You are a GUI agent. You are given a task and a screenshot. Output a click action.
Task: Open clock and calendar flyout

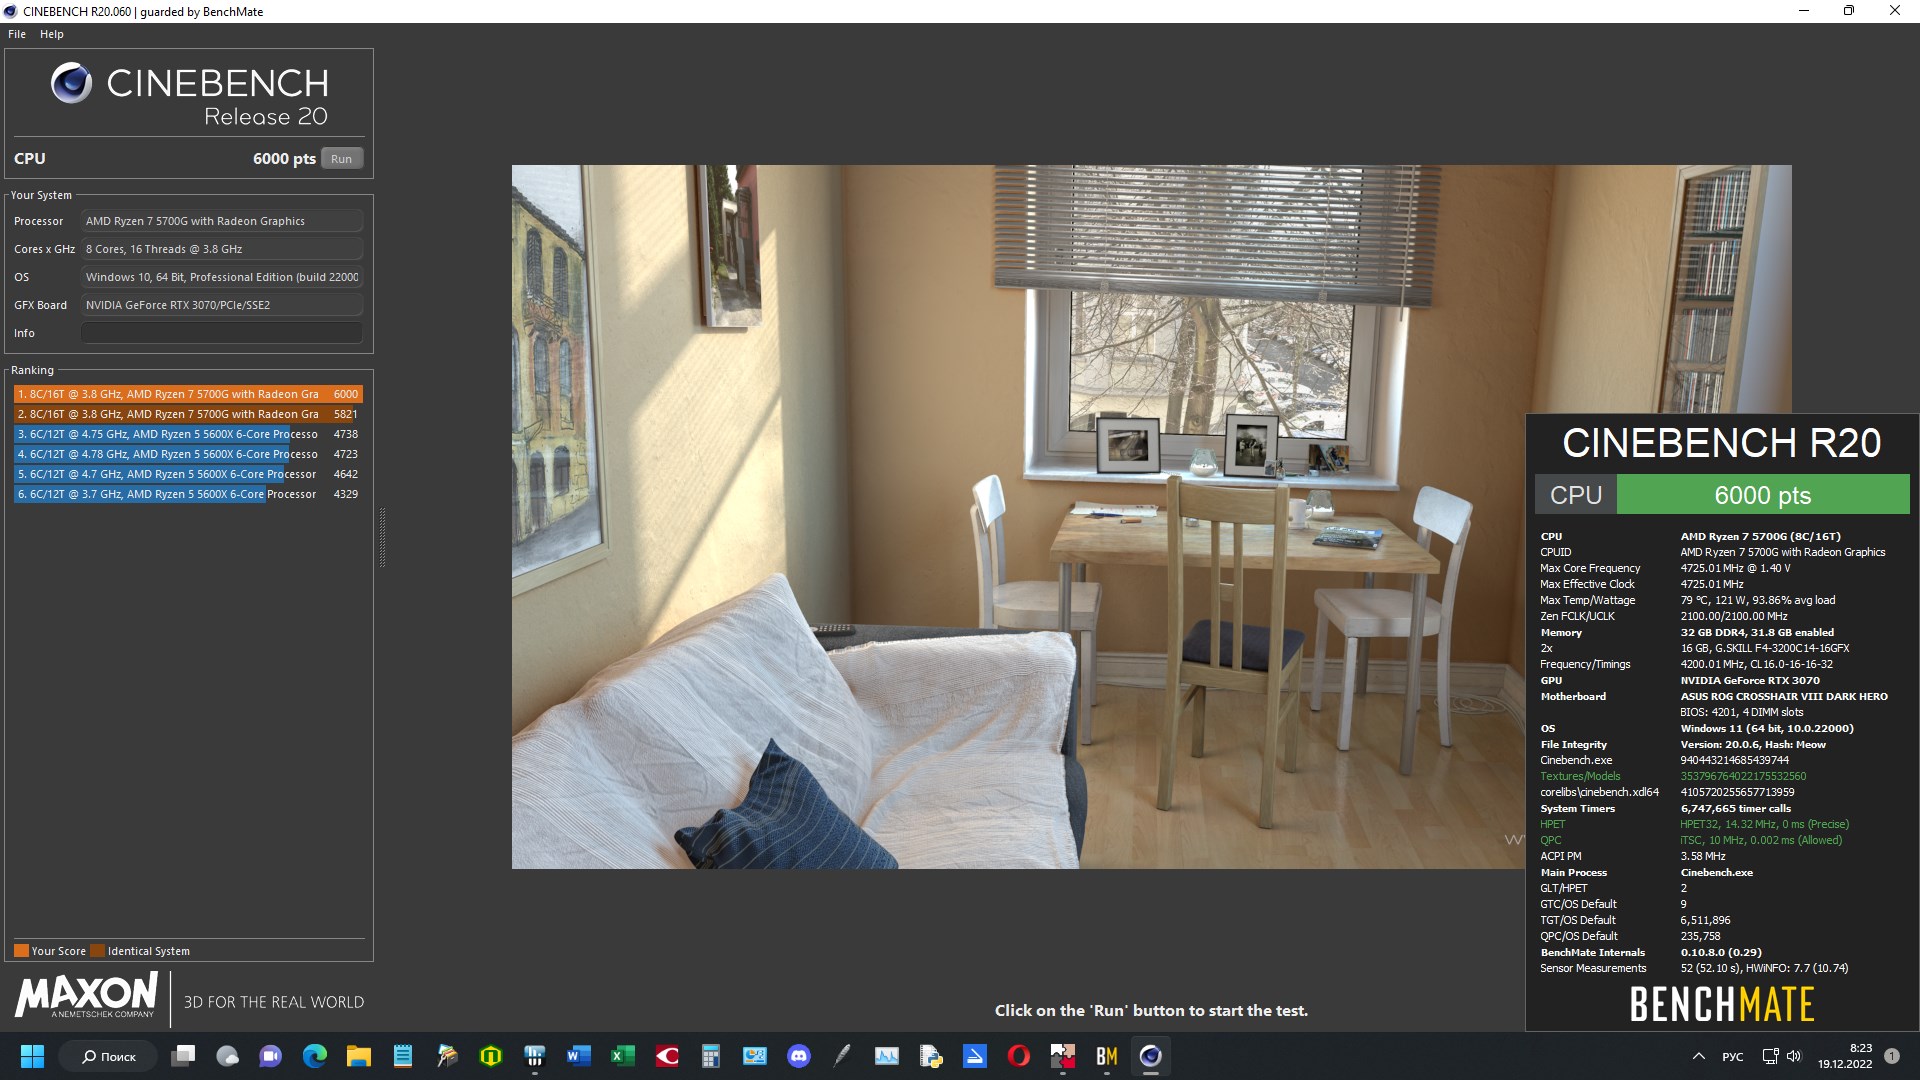click(1845, 1056)
